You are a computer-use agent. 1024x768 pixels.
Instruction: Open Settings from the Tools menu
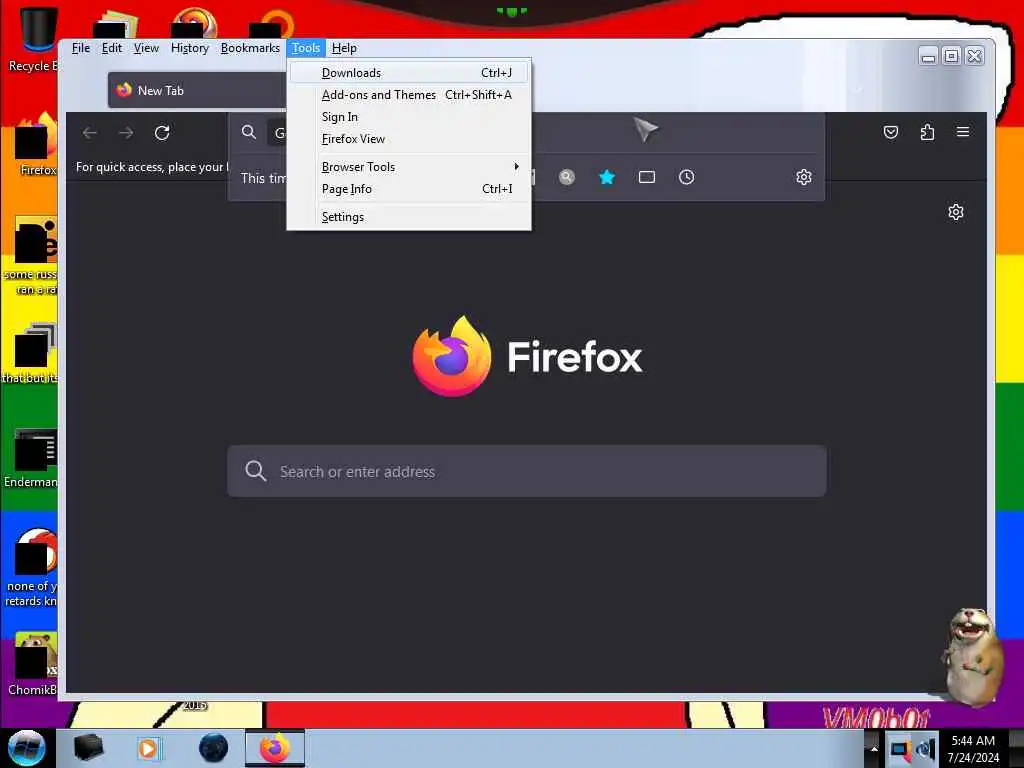click(409, 217)
